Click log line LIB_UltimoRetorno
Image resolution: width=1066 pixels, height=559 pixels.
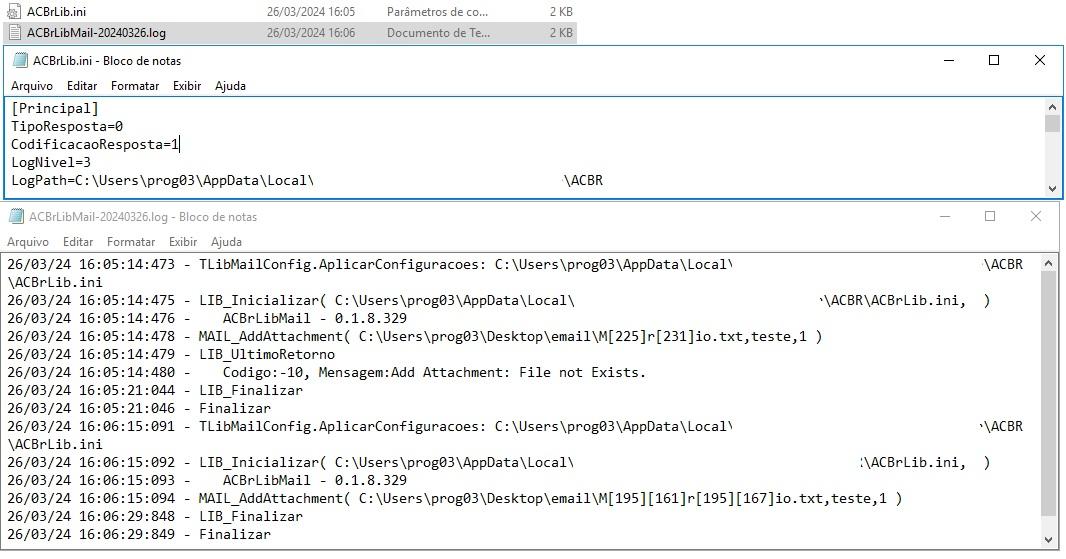point(171,354)
